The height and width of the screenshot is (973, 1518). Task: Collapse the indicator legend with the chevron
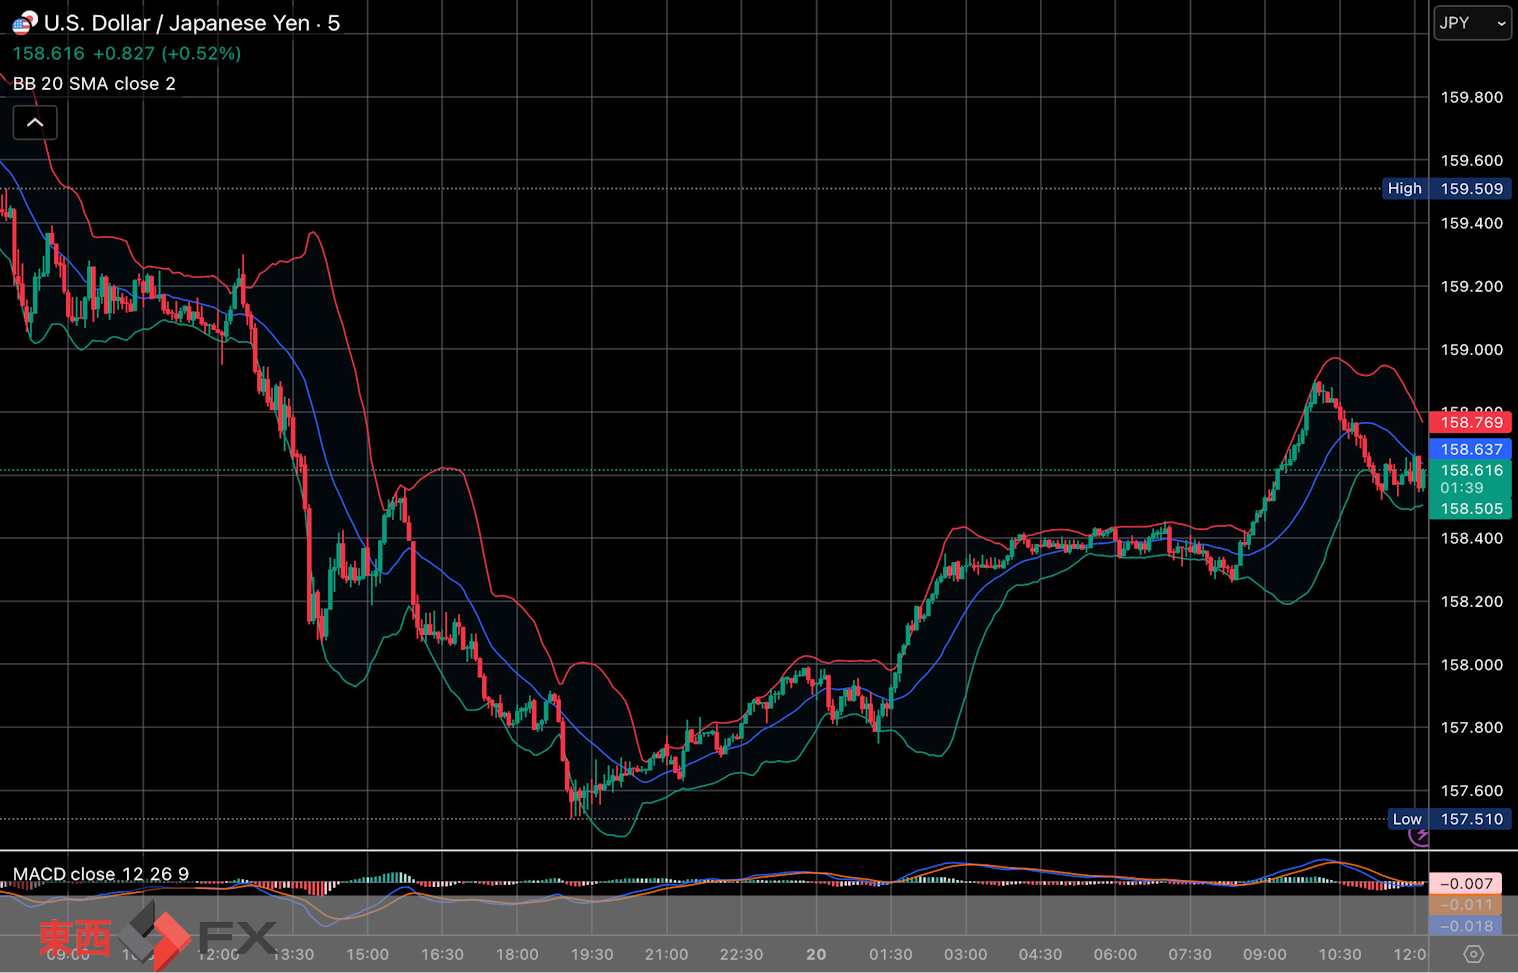coord(35,123)
